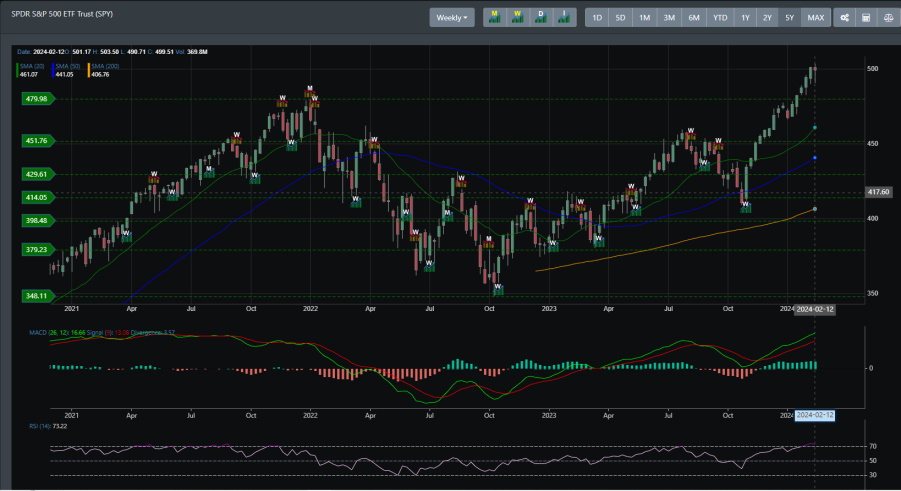Toggle intraday levels indicator icon (I)
901x491 pixels.
(564, 17)
